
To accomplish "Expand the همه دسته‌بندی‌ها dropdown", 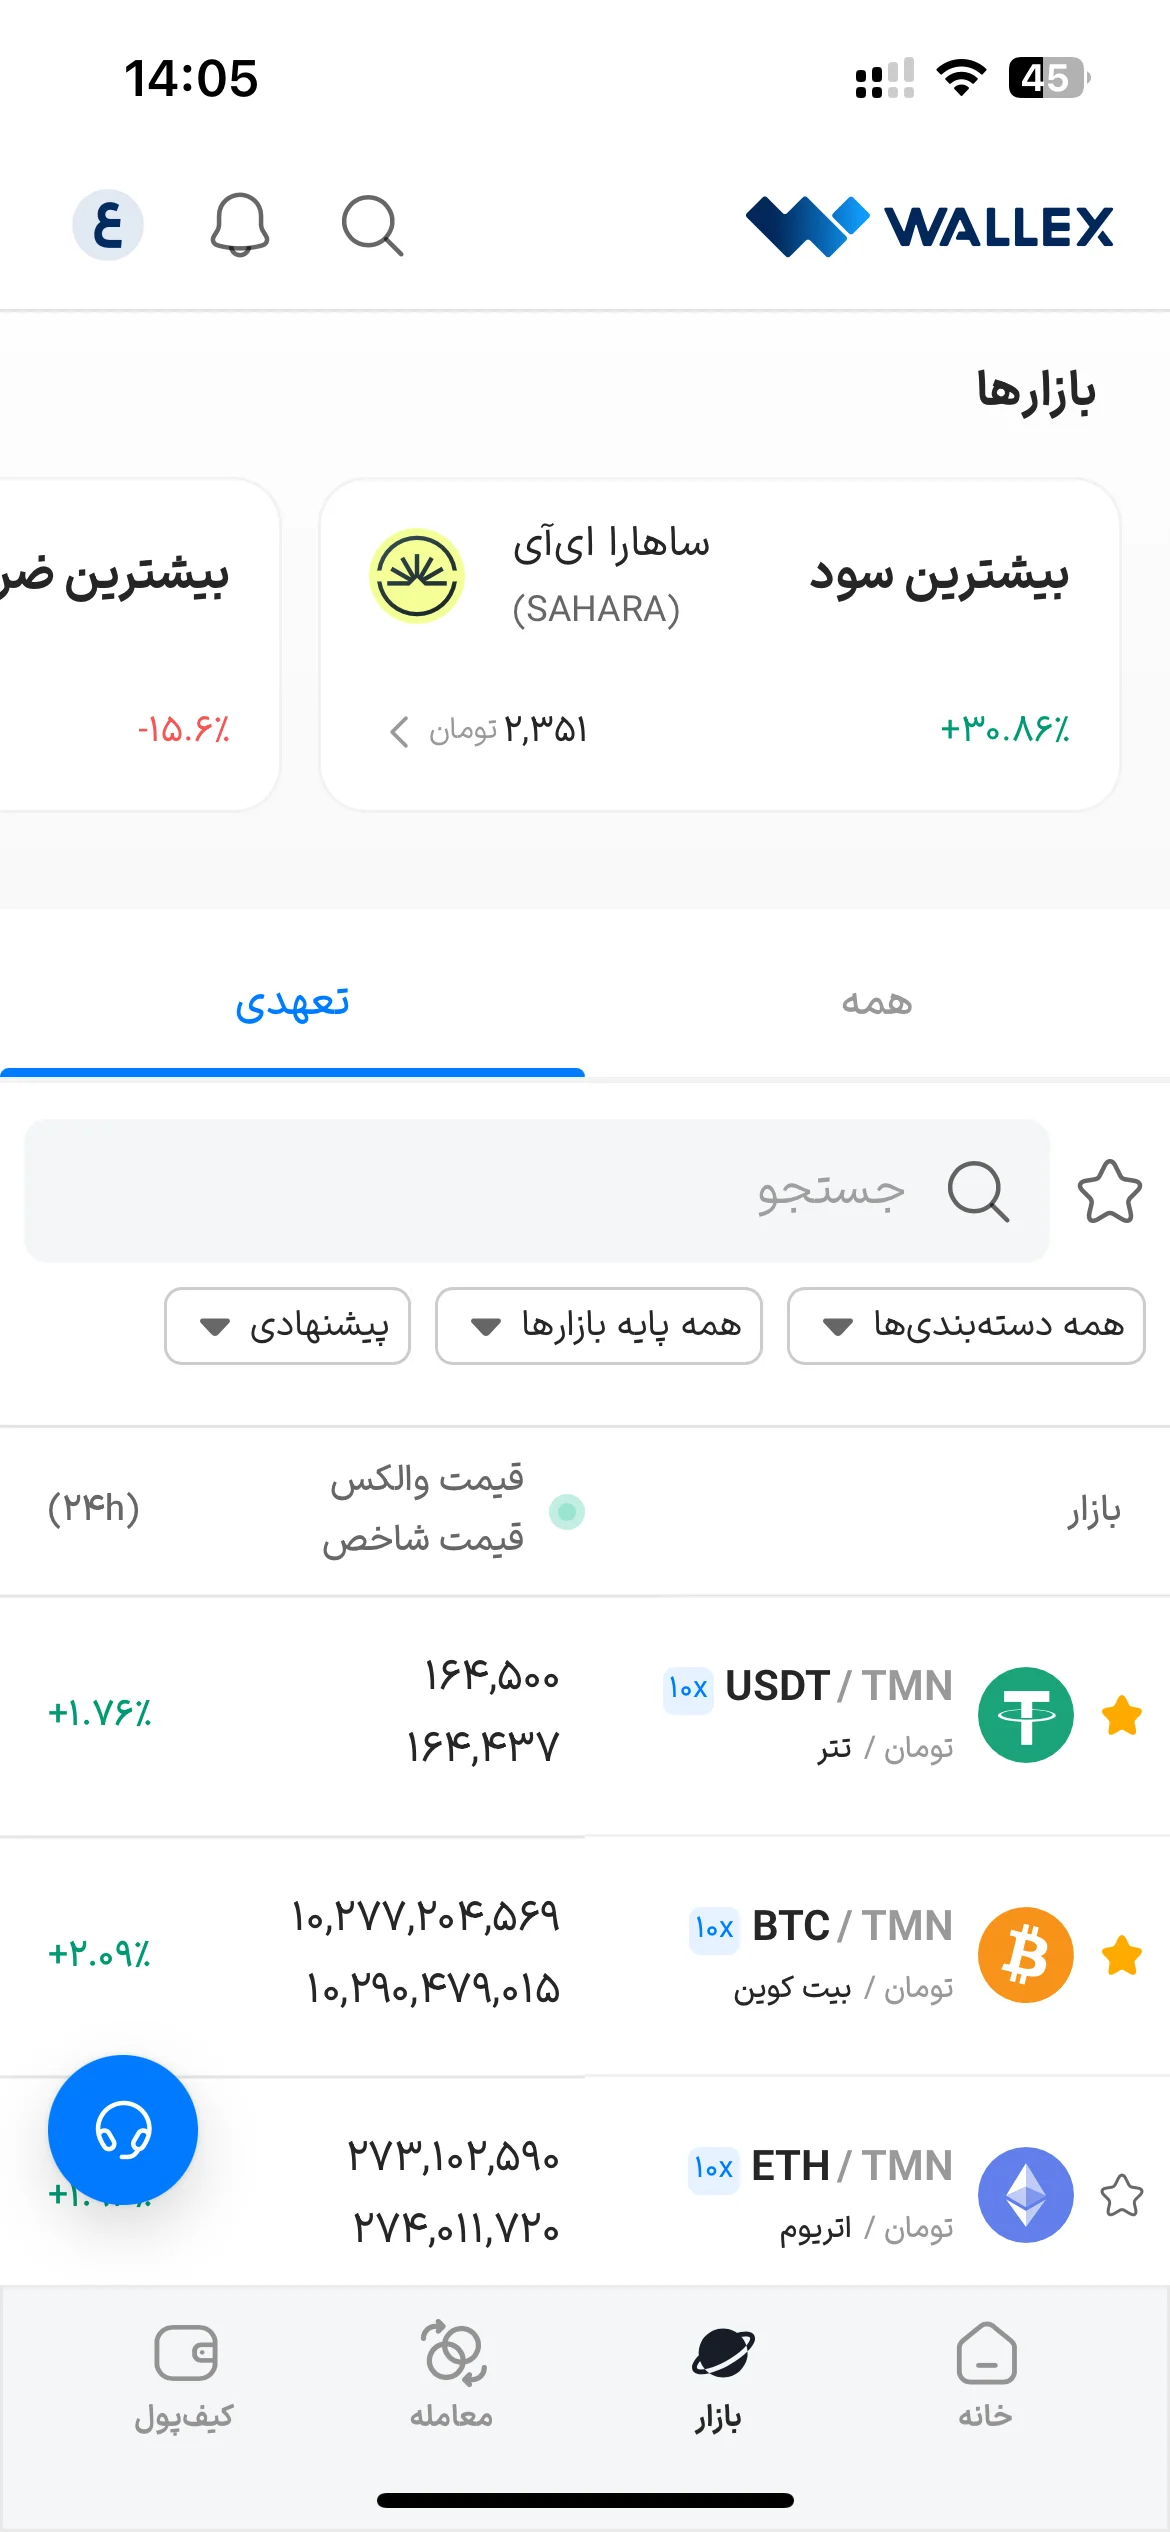I will [x=966, y=1326].
